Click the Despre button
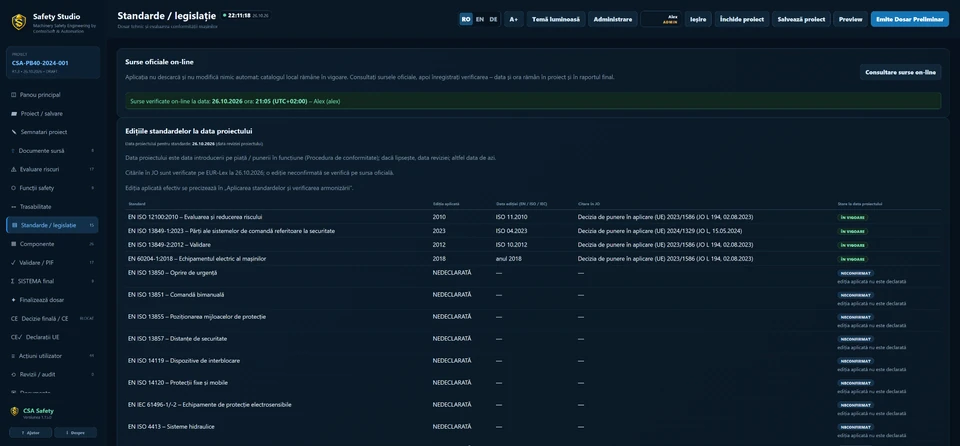The image size is (960, 446). point(75,433)
